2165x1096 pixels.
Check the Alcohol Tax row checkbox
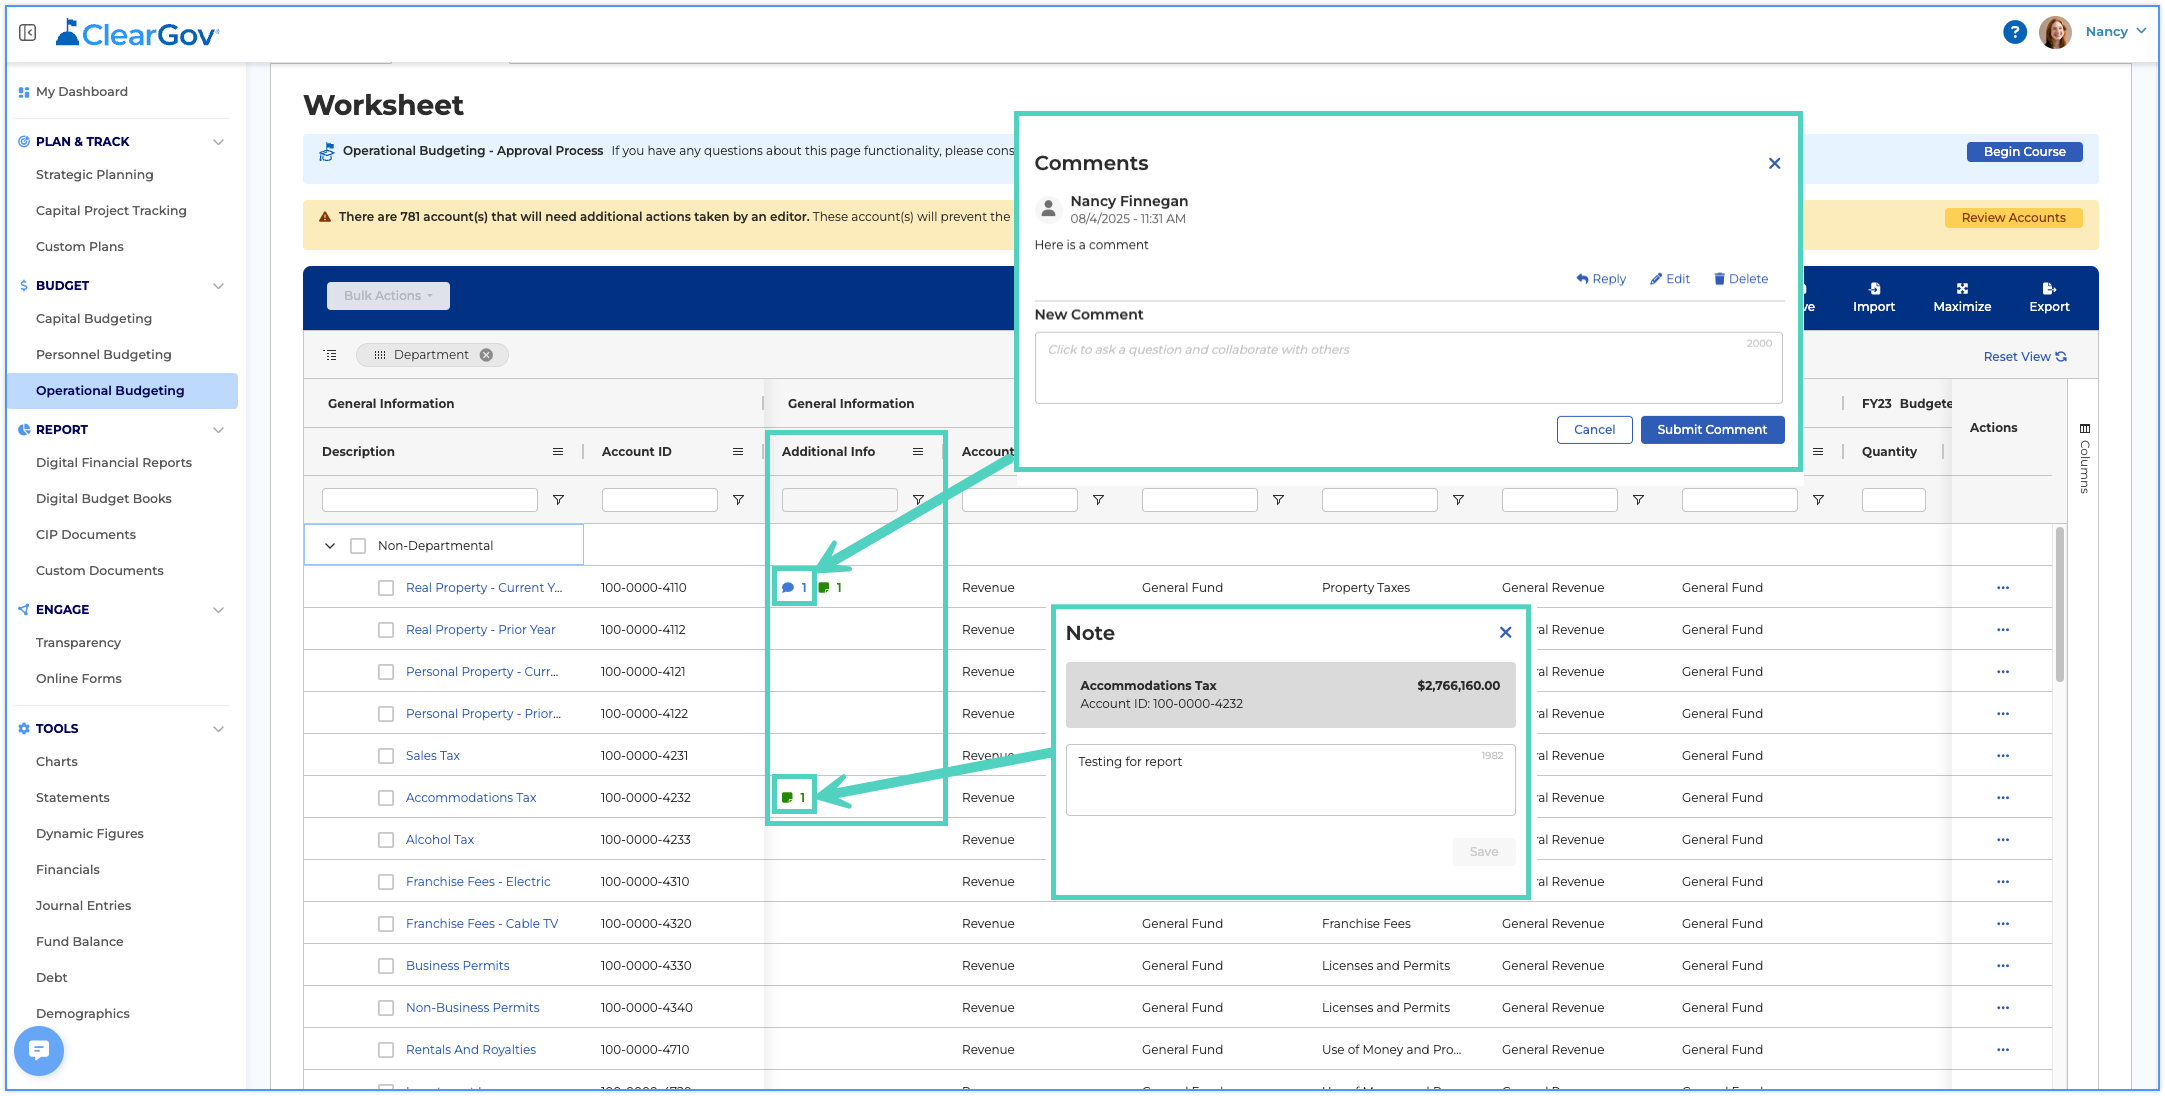[386, 840]
